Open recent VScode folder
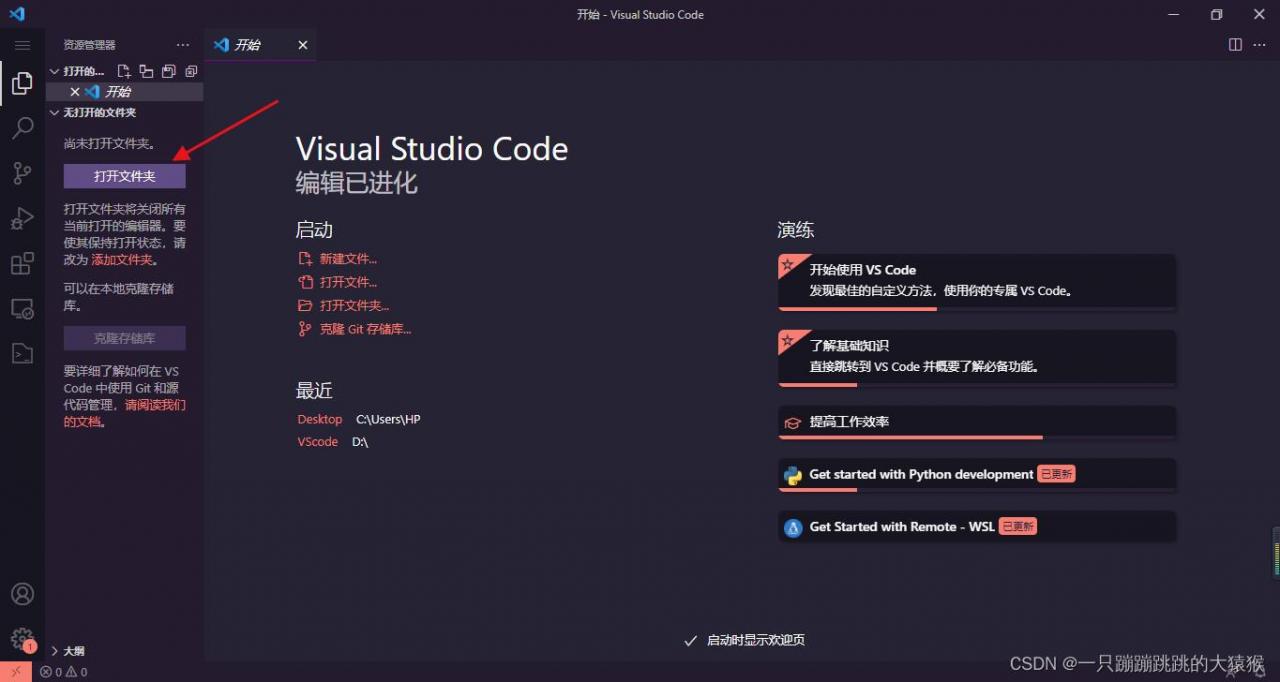Screen dimensions: 1280x682 (x=318, y=441)
